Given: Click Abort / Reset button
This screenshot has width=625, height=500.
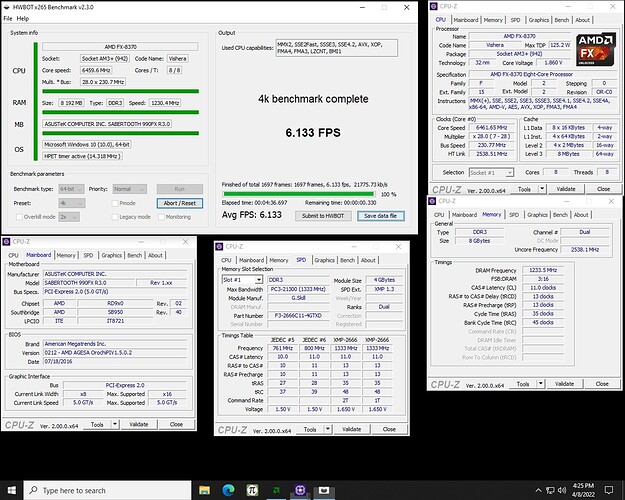Looking at the screenshot, I should tap(180, 203).
